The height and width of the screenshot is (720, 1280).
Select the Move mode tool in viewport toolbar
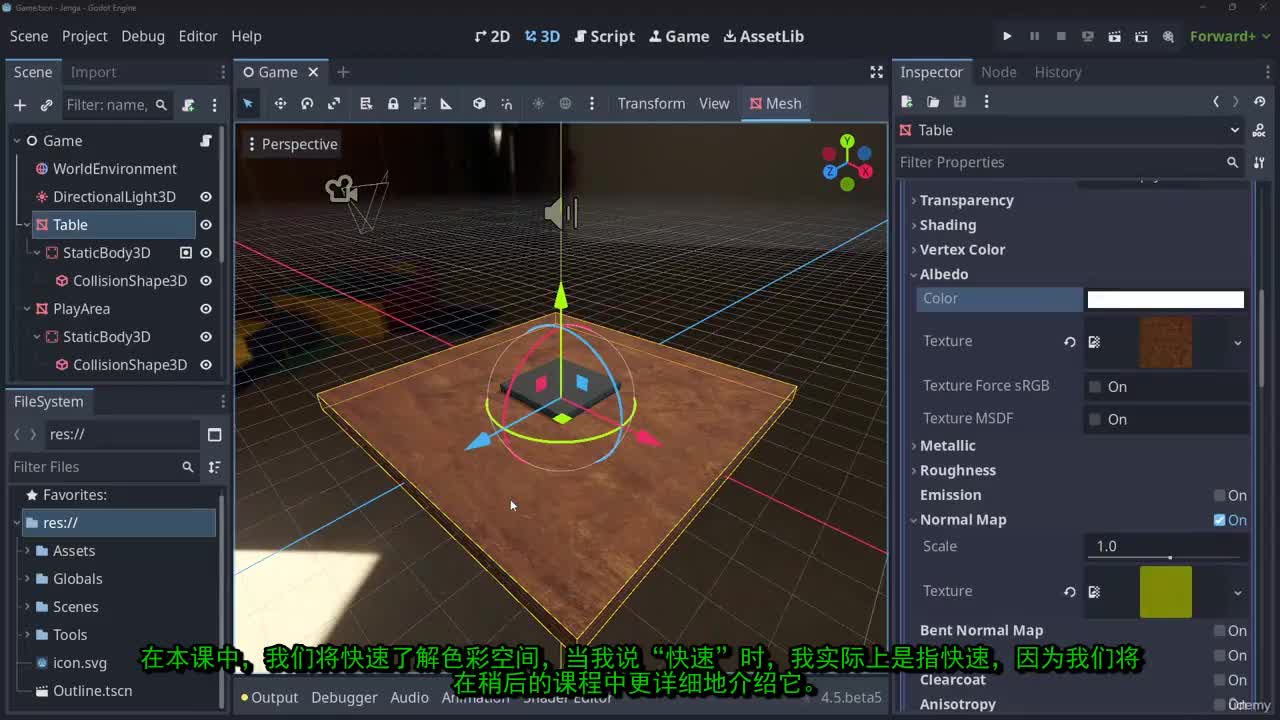[280, 104]
